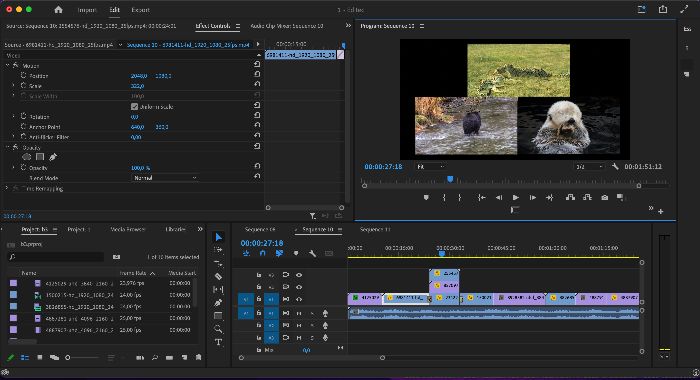
Task: Open Sequence 11 timeline tab
Action: click(375, 230)
